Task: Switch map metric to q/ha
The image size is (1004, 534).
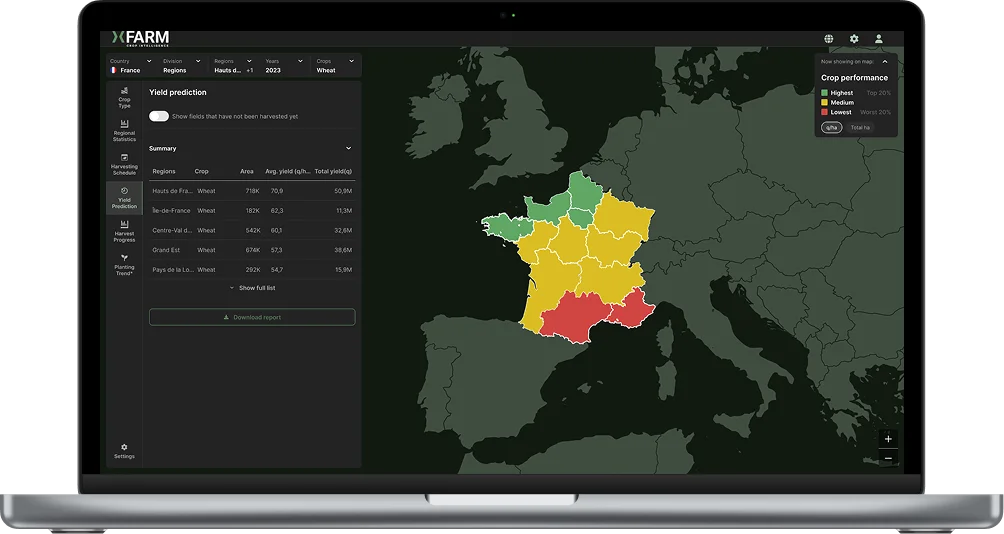Action: click(x=831, y=127)
